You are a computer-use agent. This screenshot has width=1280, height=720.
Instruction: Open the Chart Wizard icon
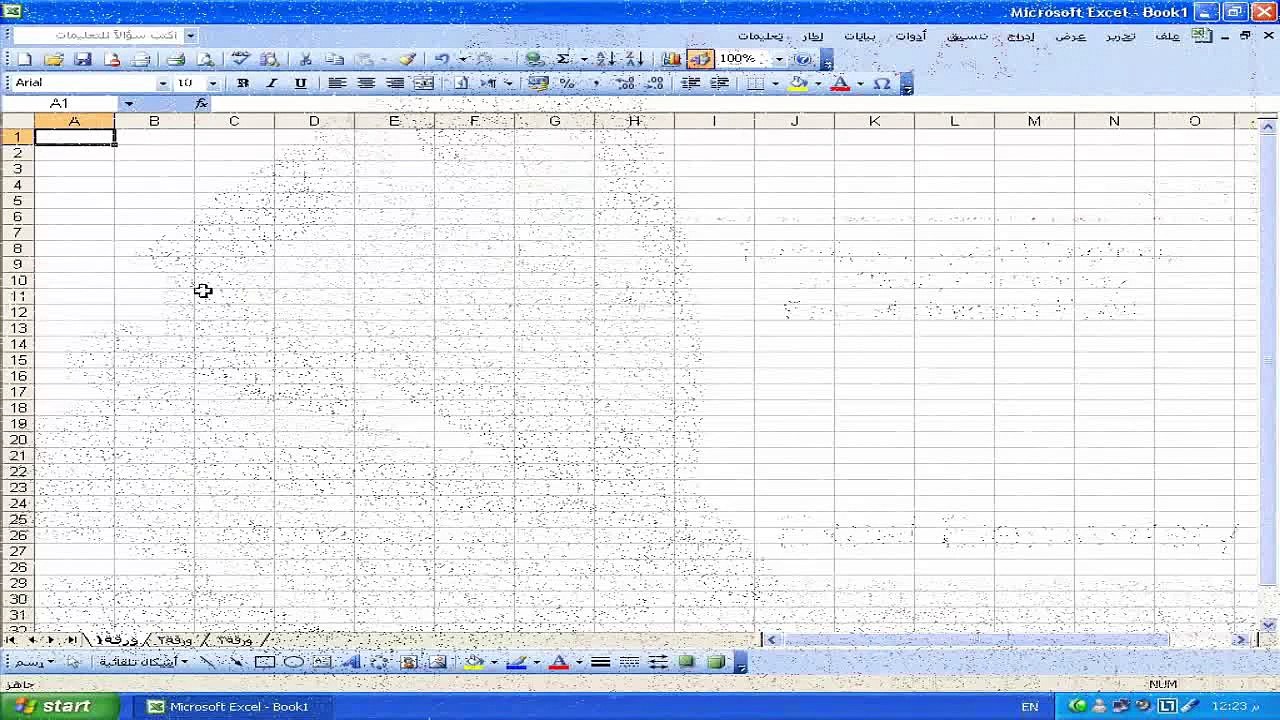(671, 60)
